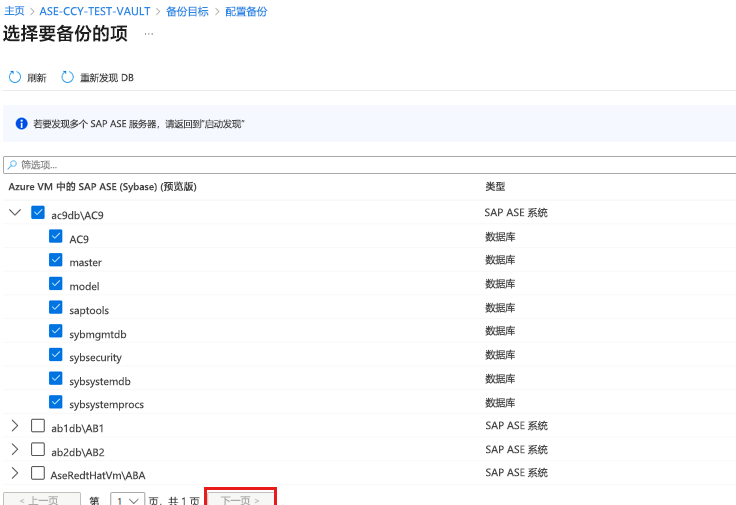Collapse the ac9db\AC9 tree node
The image size is (736, 505).
[15, 213]
